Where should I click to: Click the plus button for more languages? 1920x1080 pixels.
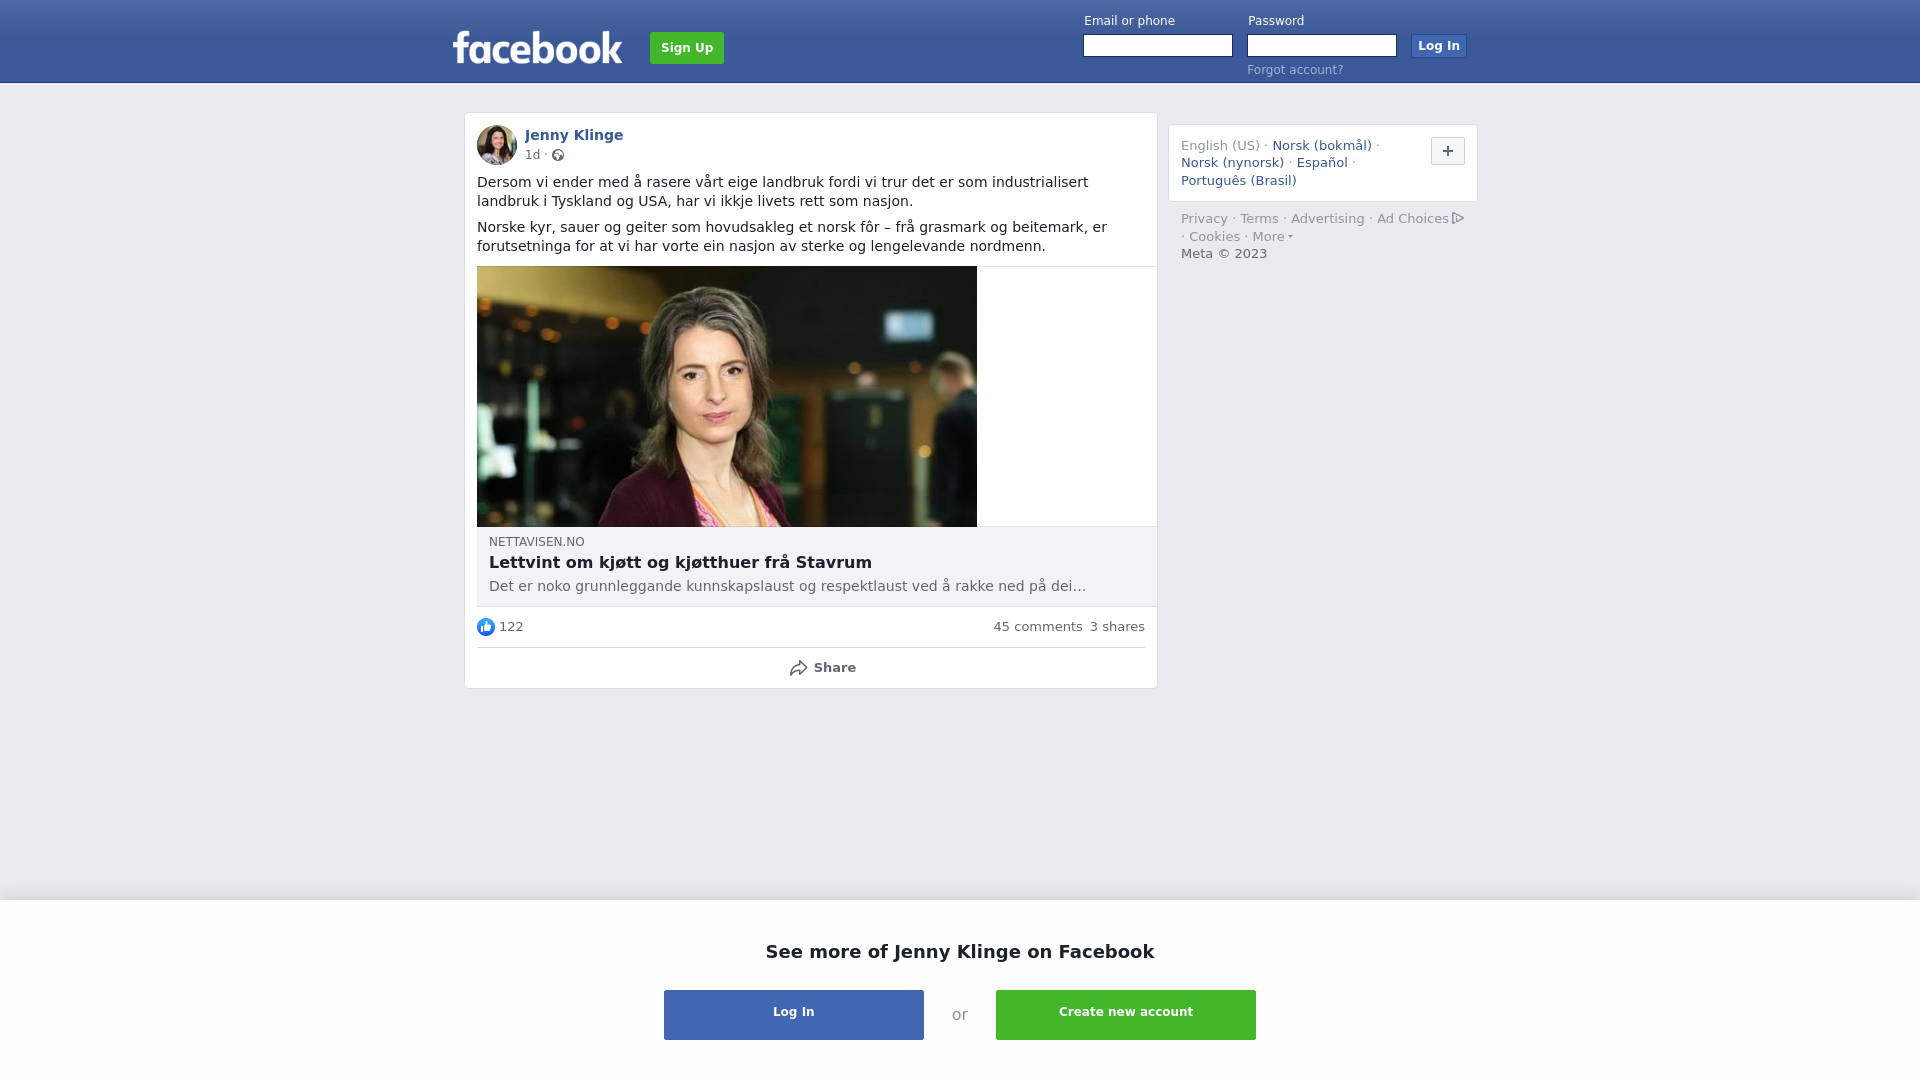point(1448,151)
